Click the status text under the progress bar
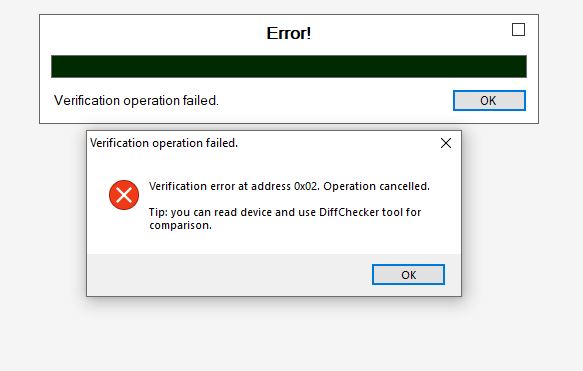Screen dimensions: 583x371 (x=136, y=100)
